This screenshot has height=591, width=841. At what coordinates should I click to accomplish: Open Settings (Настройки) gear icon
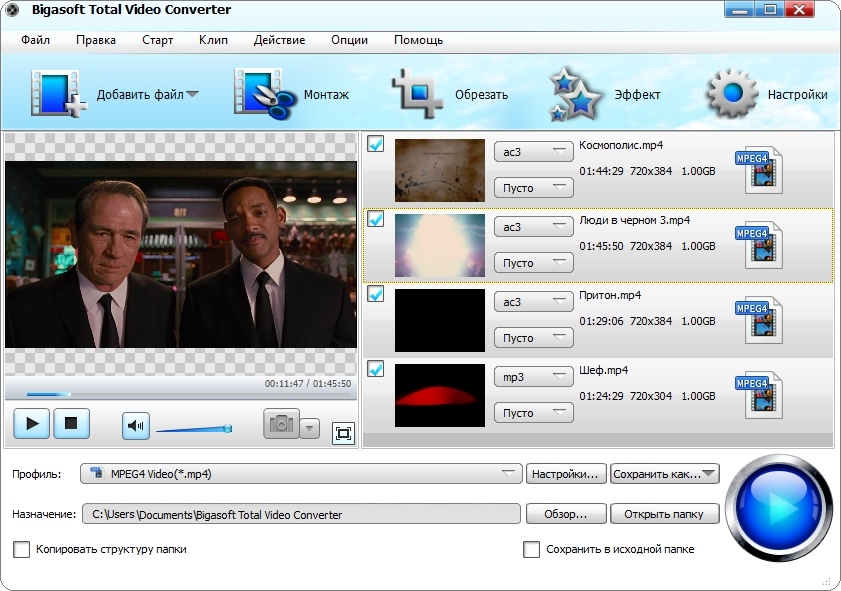coord(733,95)
